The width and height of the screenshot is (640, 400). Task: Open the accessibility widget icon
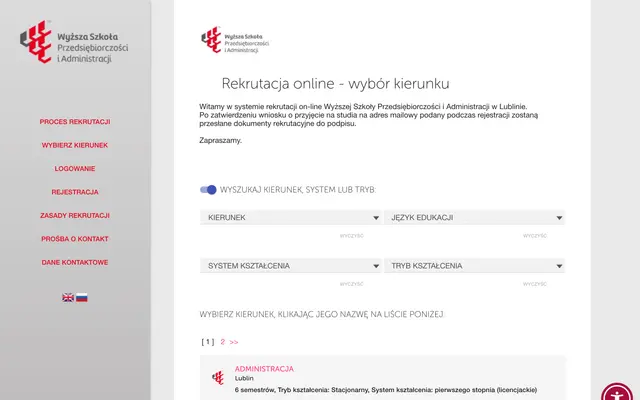click(617, 394)
